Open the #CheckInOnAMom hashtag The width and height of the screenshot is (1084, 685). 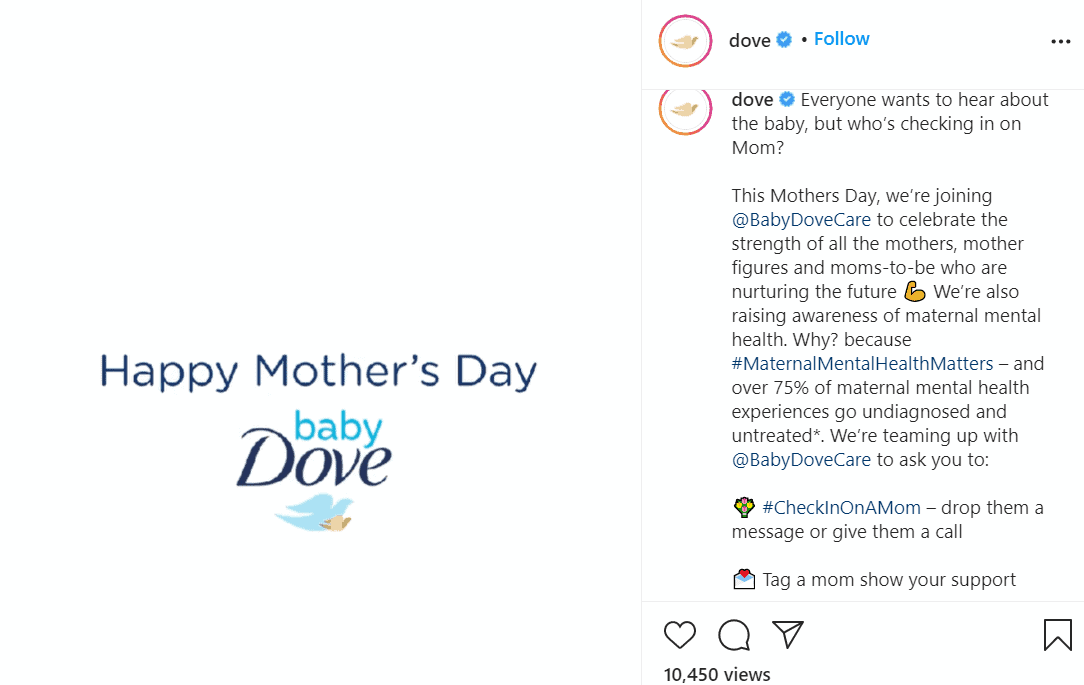(x=841, y=508)
